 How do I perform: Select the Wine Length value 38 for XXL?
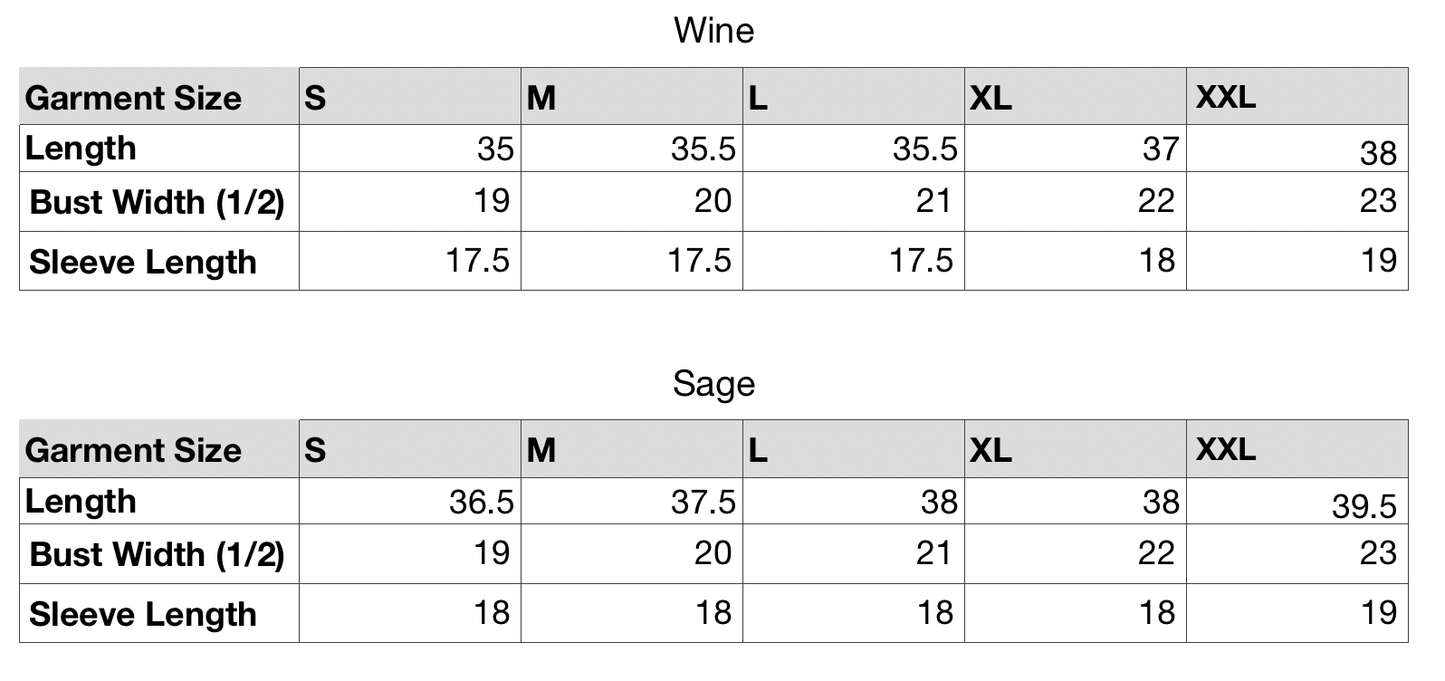(1378, 154)
